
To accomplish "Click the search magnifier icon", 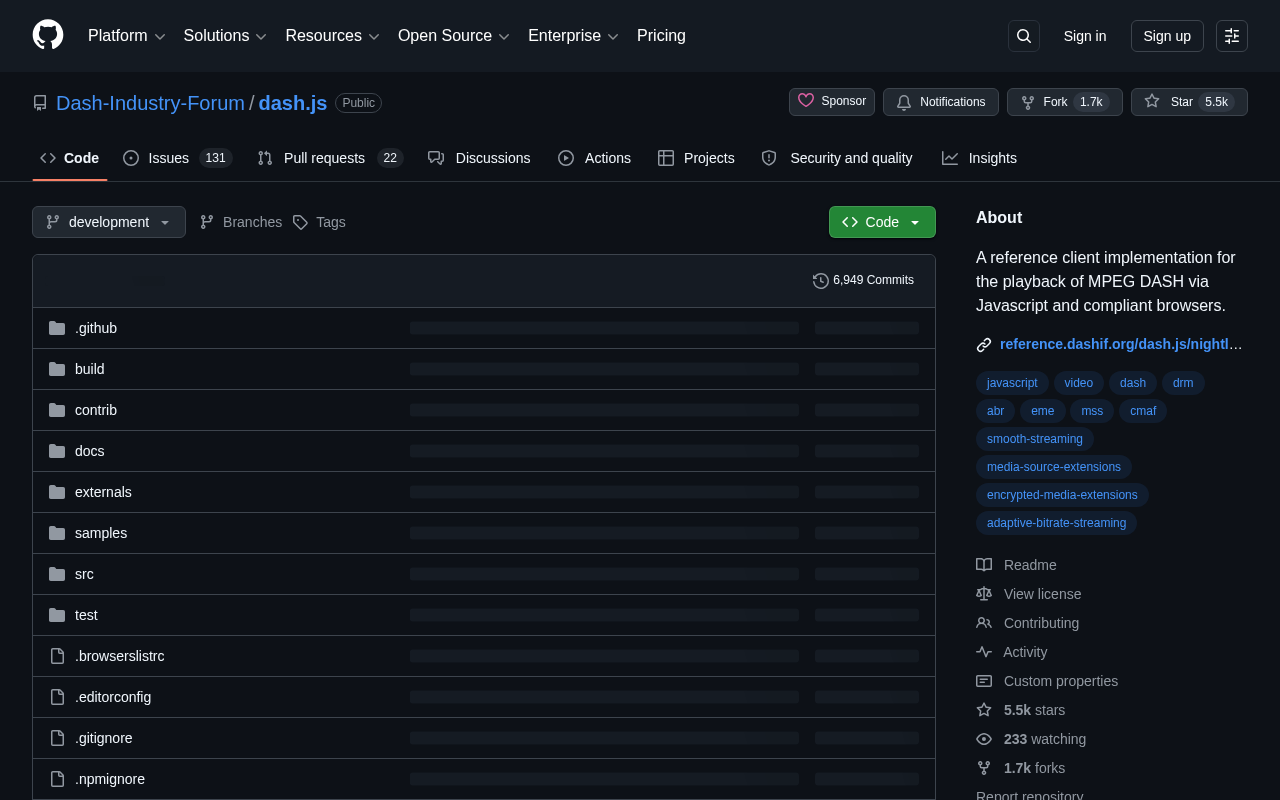I will pos(1024,36).
